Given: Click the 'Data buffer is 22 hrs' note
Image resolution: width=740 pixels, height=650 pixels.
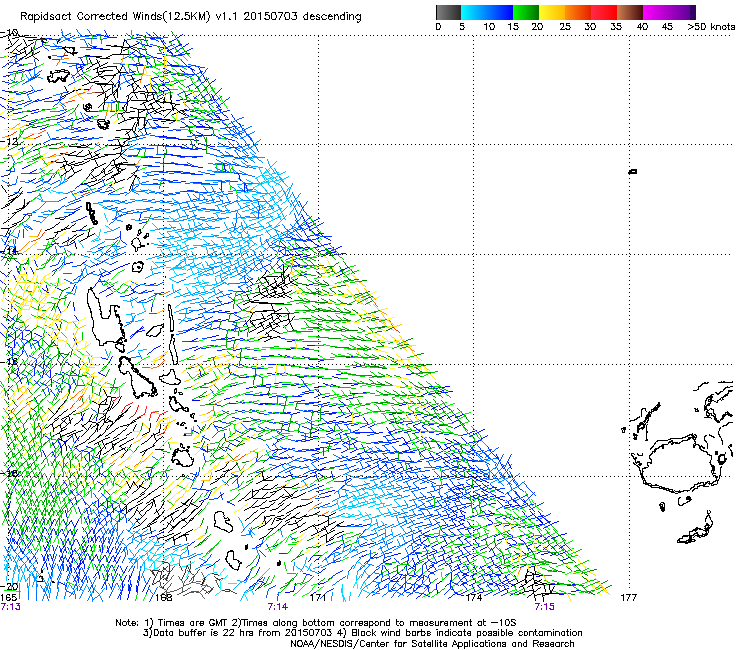Looking at the screenshot, I should point(362,633).
